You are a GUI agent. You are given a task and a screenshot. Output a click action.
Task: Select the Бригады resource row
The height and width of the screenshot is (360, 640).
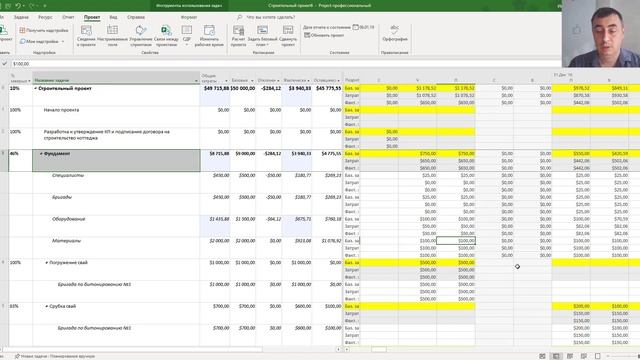pyautogui.click(x=62, y=197)
